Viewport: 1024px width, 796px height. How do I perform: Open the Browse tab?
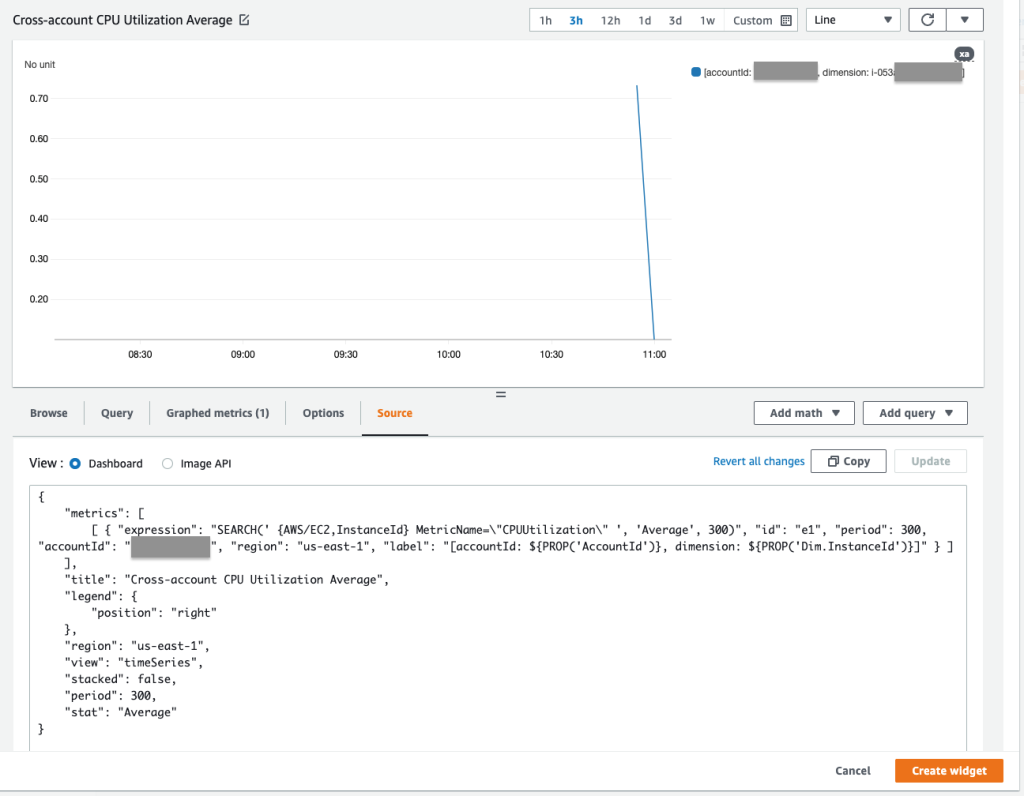point(48,412)
